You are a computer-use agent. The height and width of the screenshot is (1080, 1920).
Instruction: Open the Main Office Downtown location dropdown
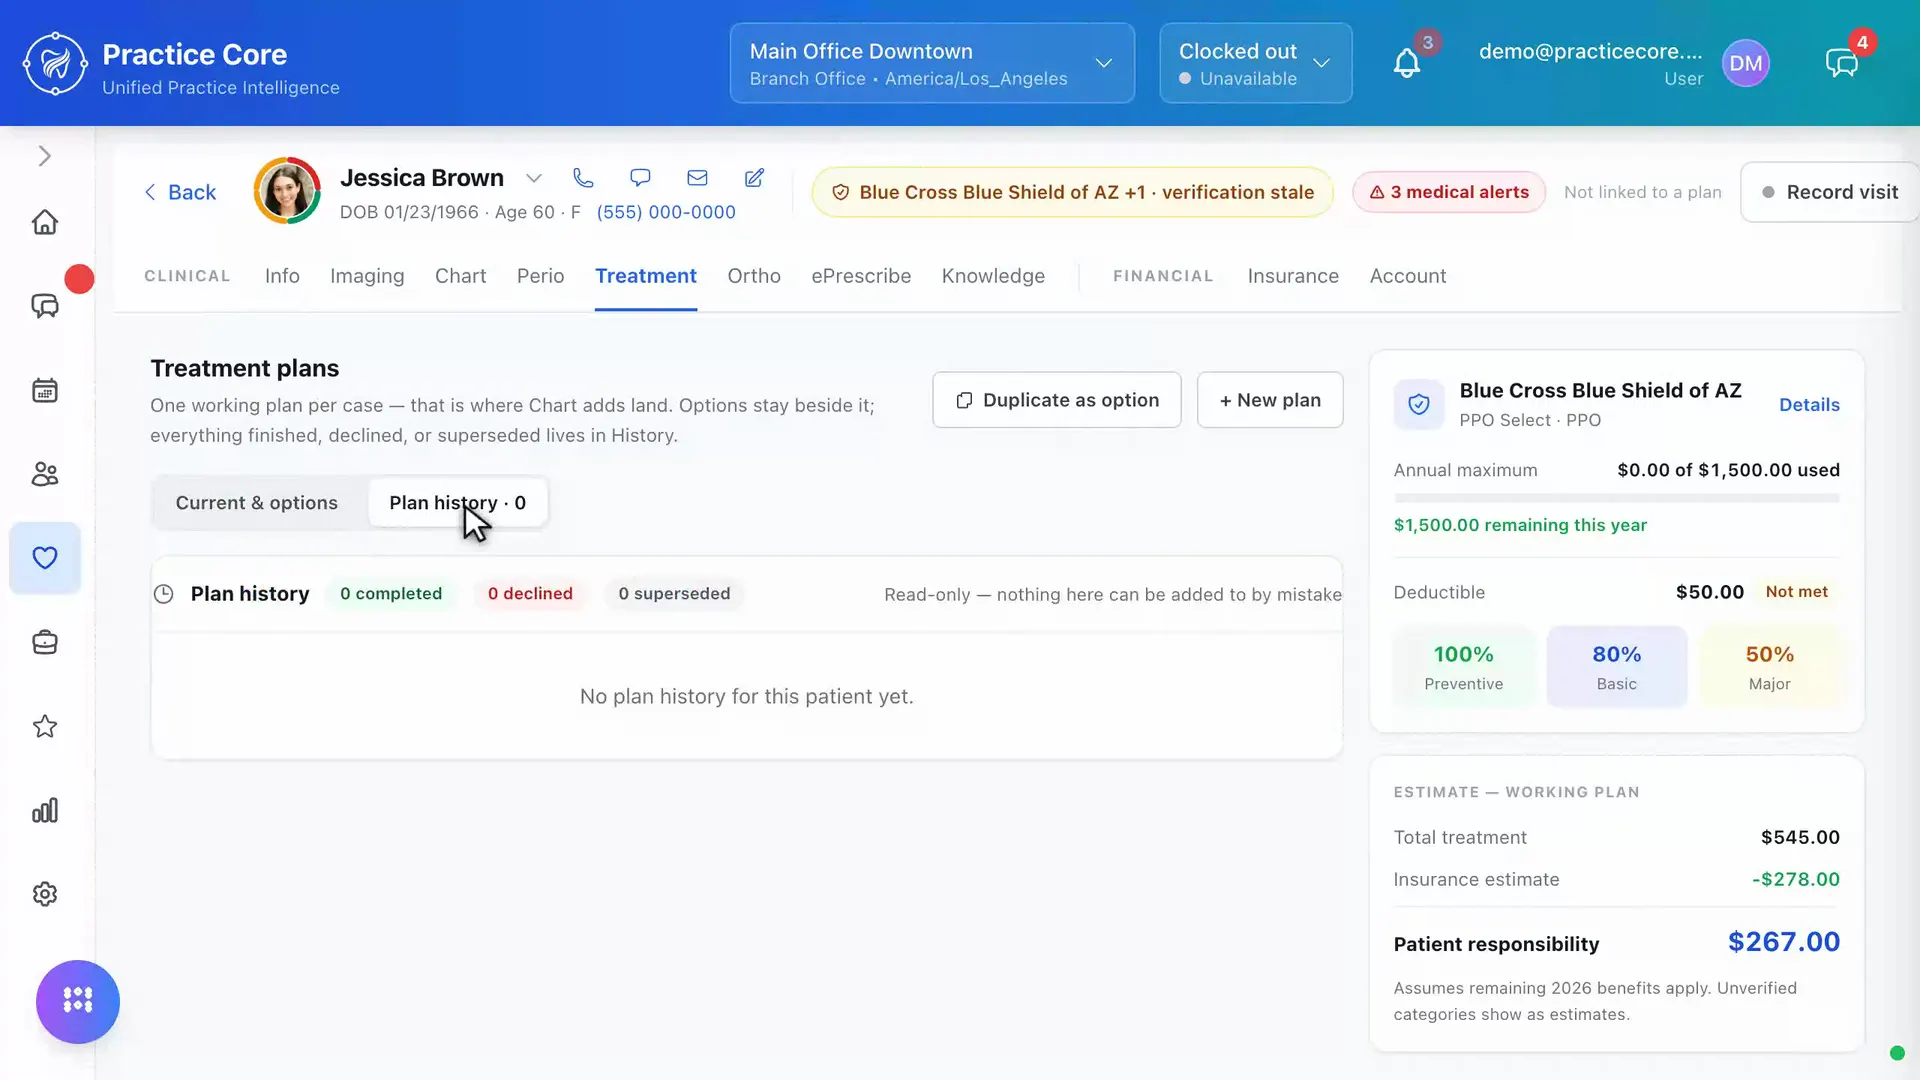pos(932,63)
